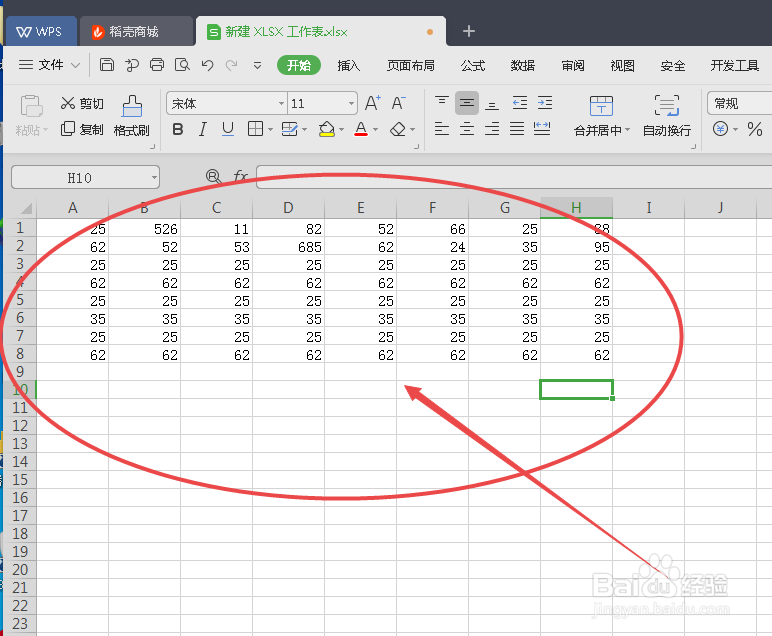
Task: Click the WPS home tab
Action: 41,32
